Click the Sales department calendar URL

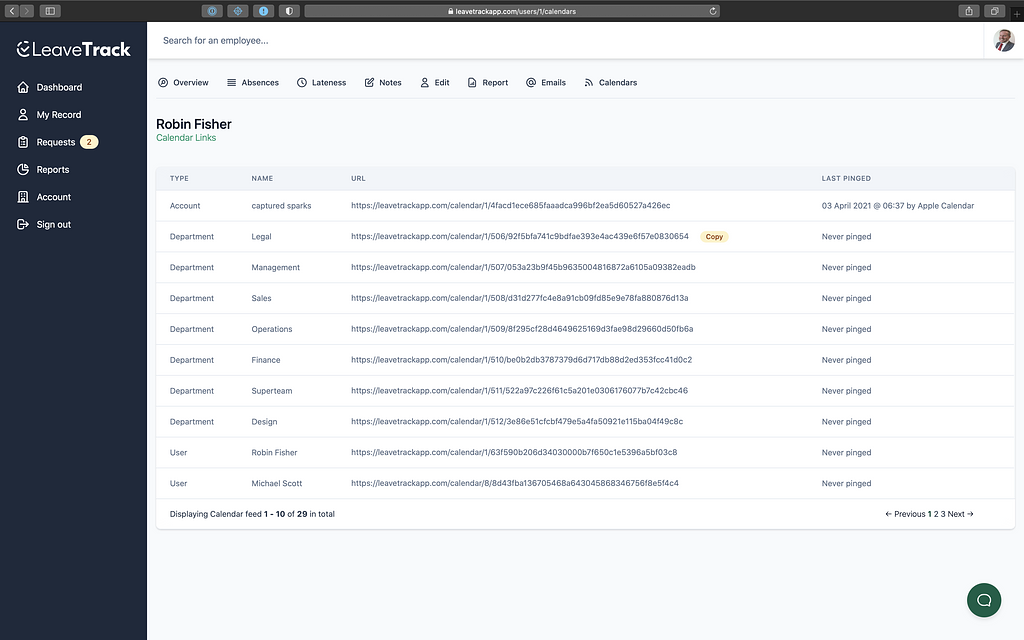520,298
